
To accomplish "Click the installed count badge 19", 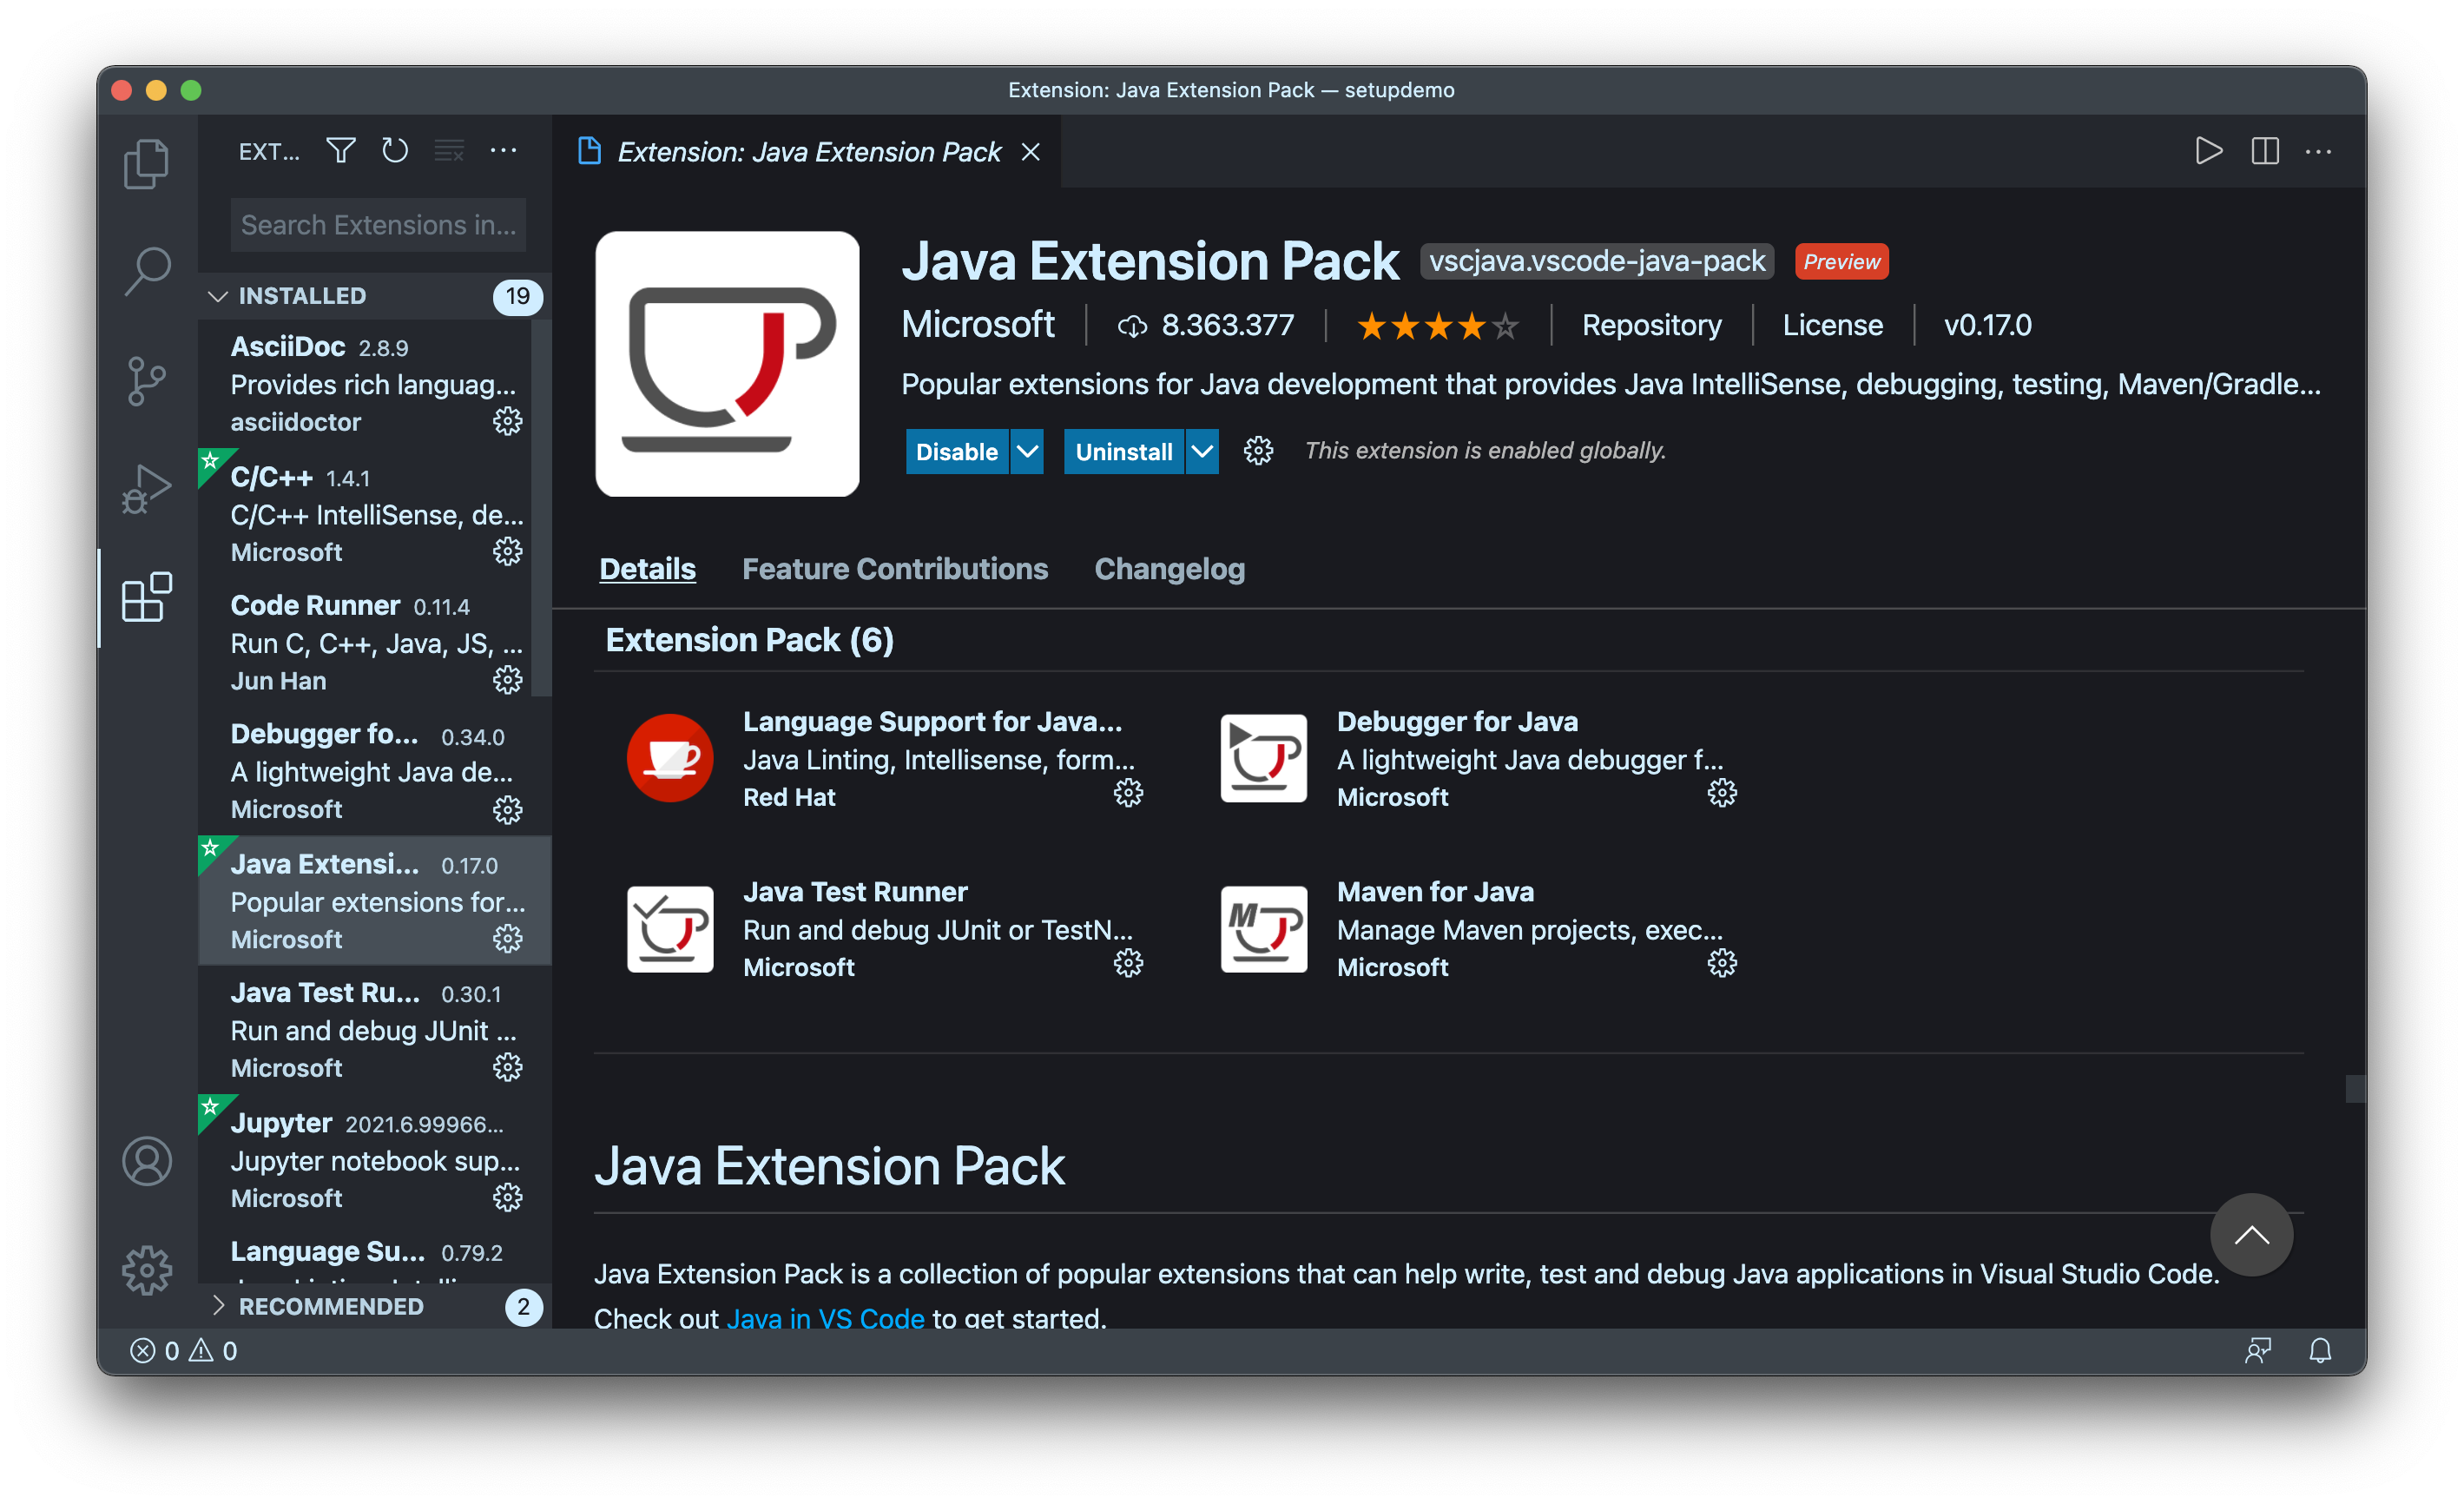I will pos(517,296).
